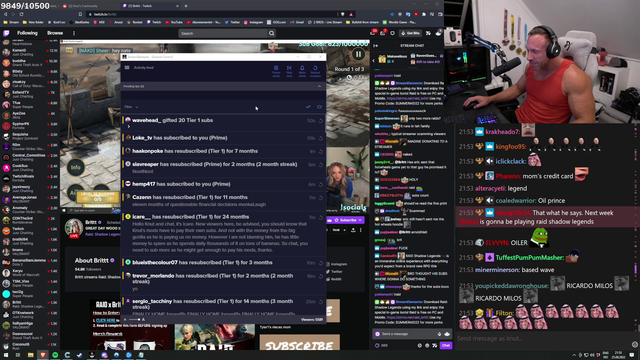Open the channel options three-dot menu under Subscribe
640x360 pixels.
(360, 230)
